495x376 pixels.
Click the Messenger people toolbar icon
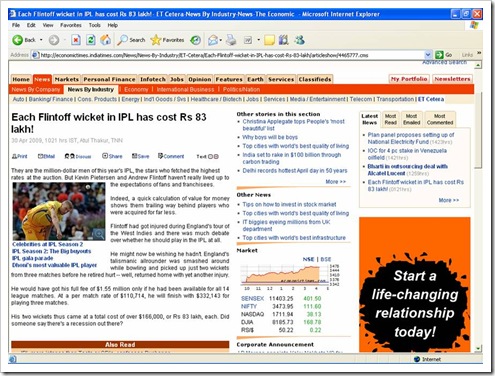click(x=299, y=40)
